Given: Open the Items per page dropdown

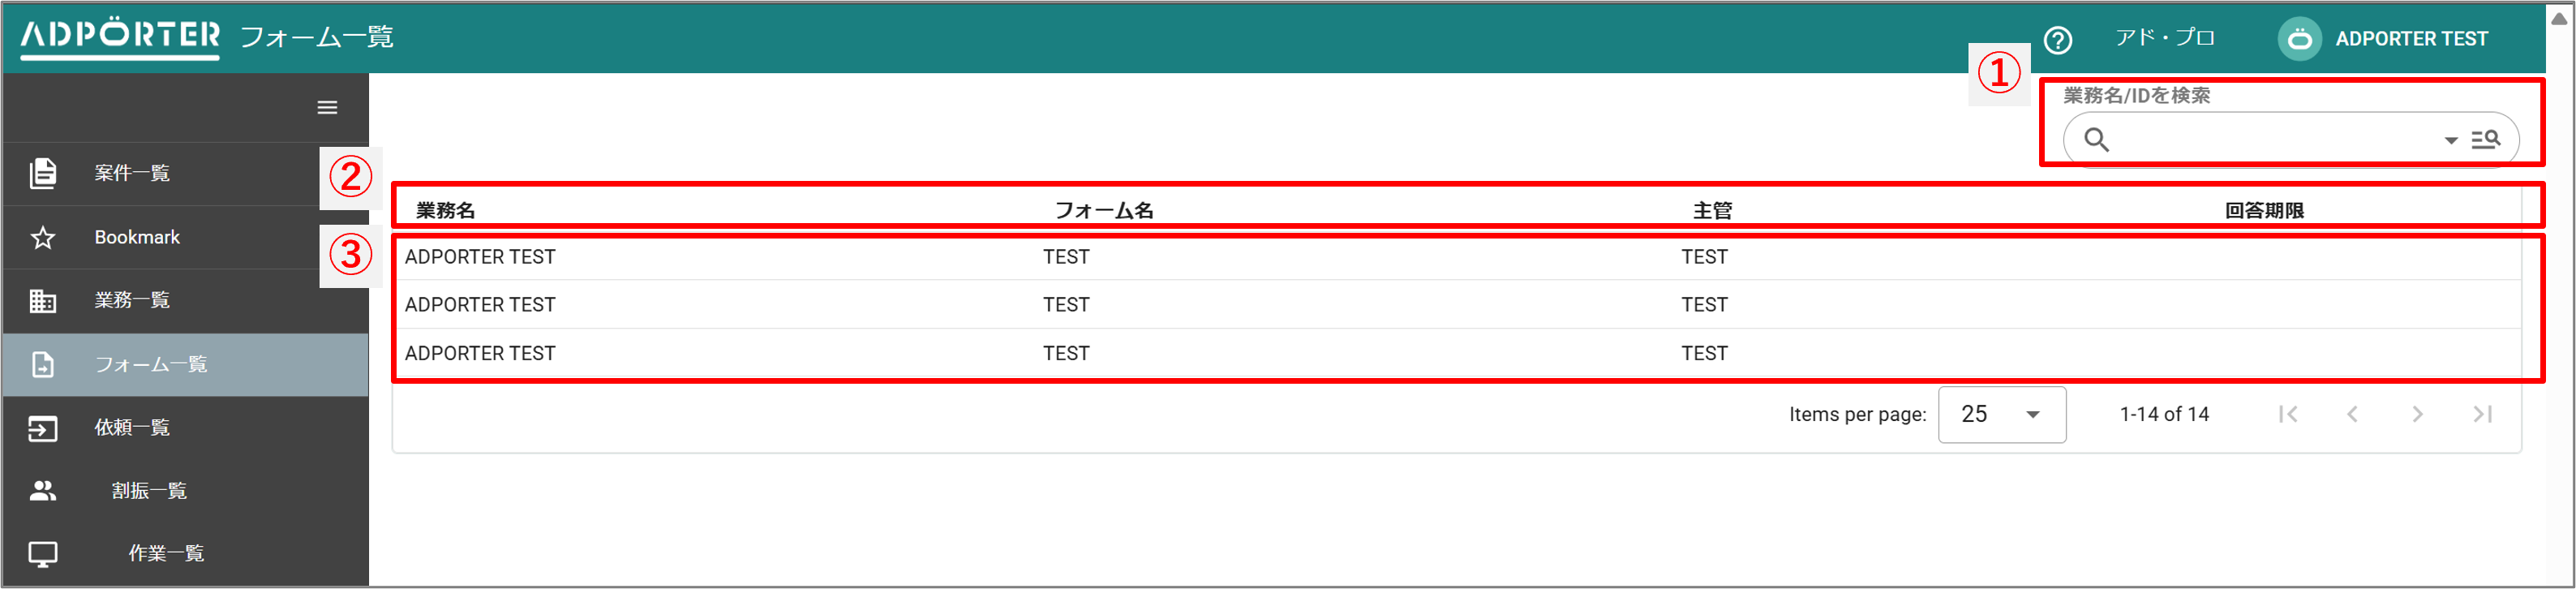Looking at the screenshot, I should pyautogui.click(x=2001, y=414).
